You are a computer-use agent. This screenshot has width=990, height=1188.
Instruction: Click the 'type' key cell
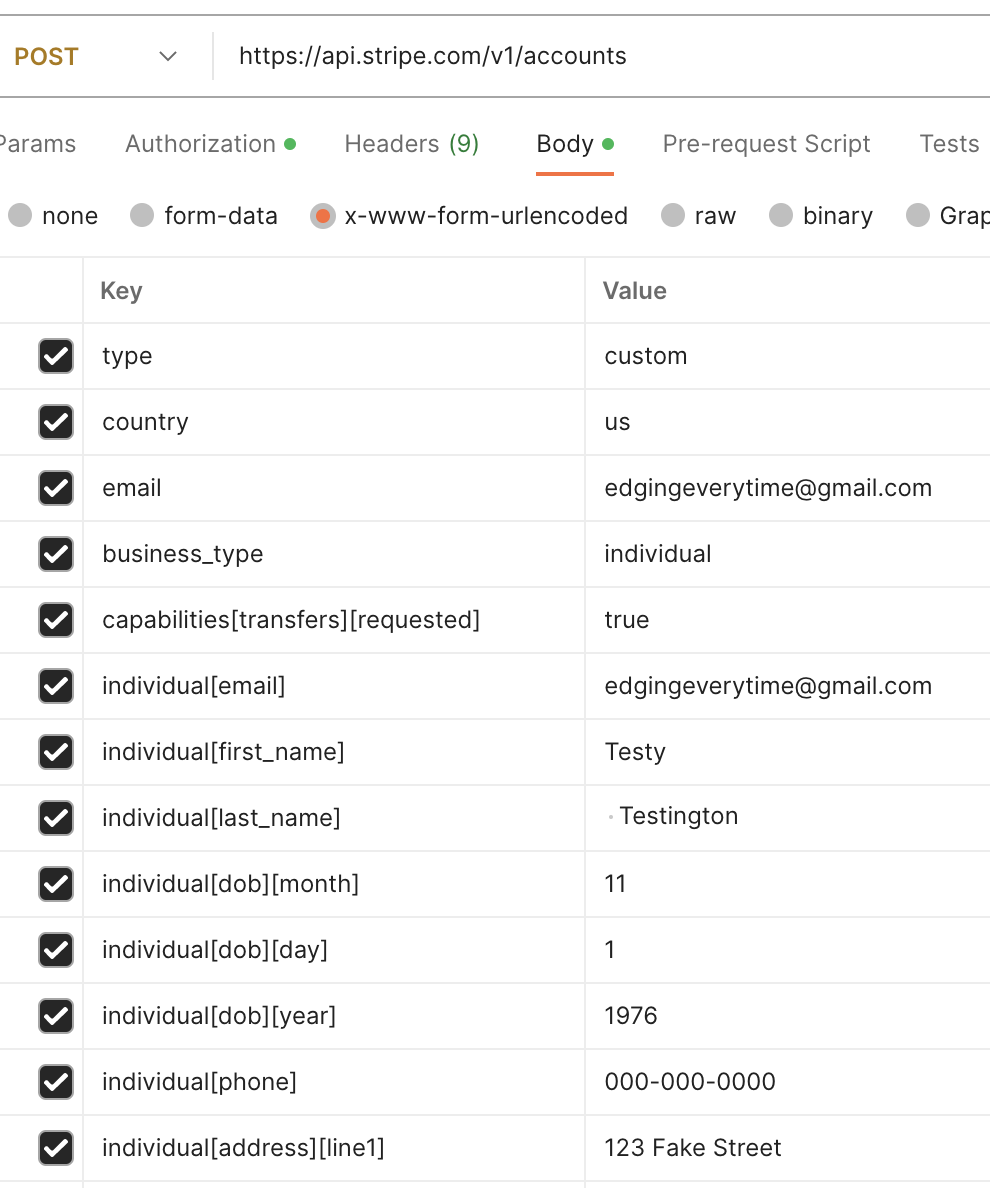[334, 356]
